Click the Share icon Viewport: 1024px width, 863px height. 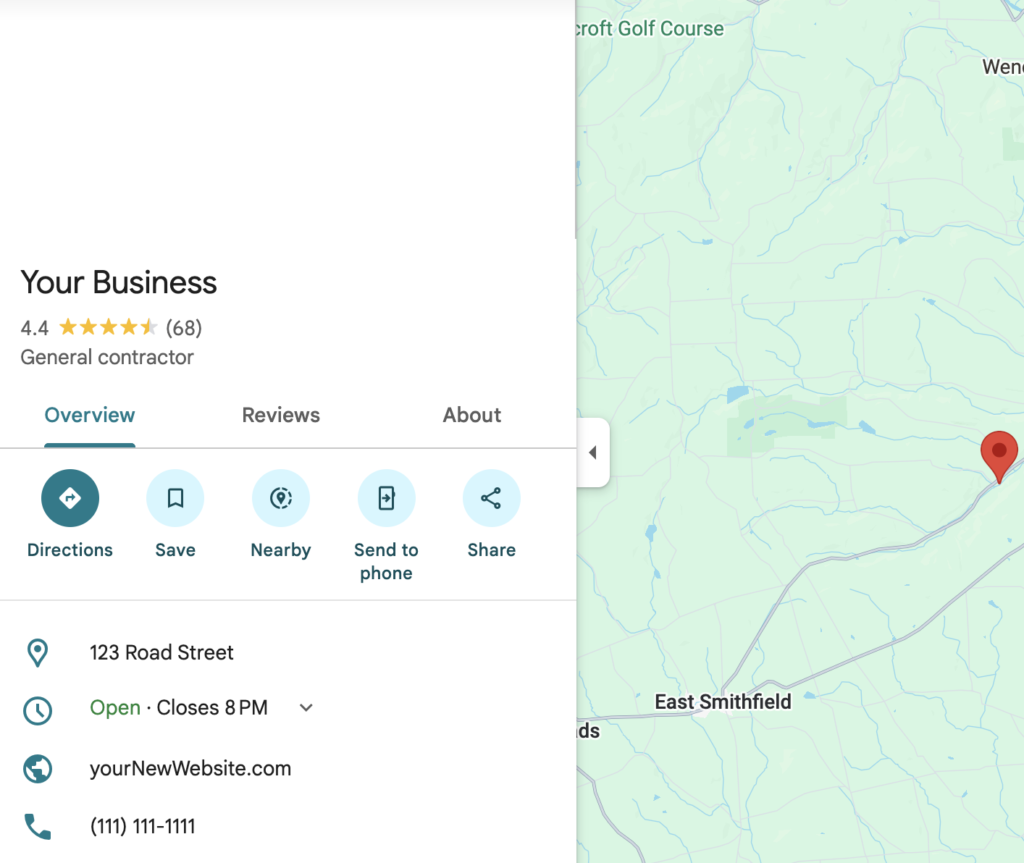[x=491, y=498]
